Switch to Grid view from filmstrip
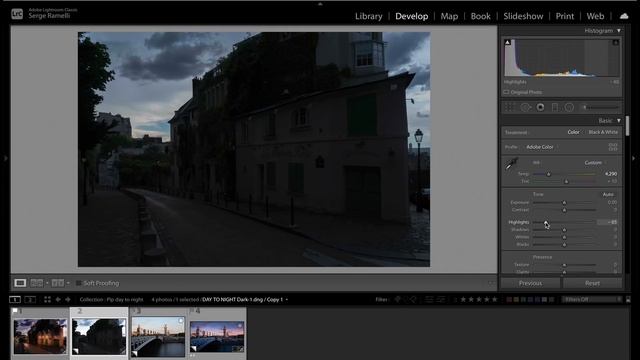This screenshot has width=640, height=360. coord(47,300)
